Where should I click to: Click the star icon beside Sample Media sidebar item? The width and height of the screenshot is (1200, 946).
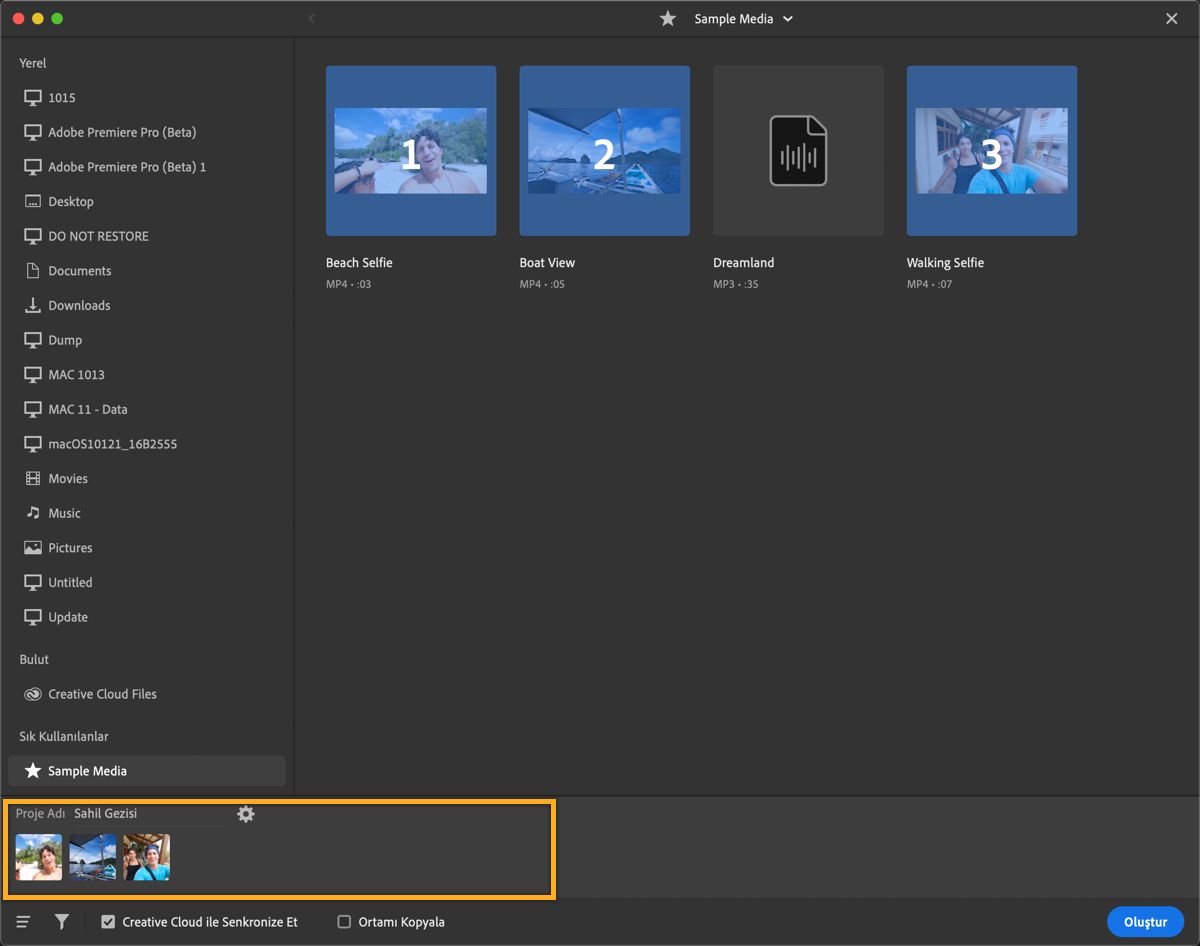[x=33, y=771]
